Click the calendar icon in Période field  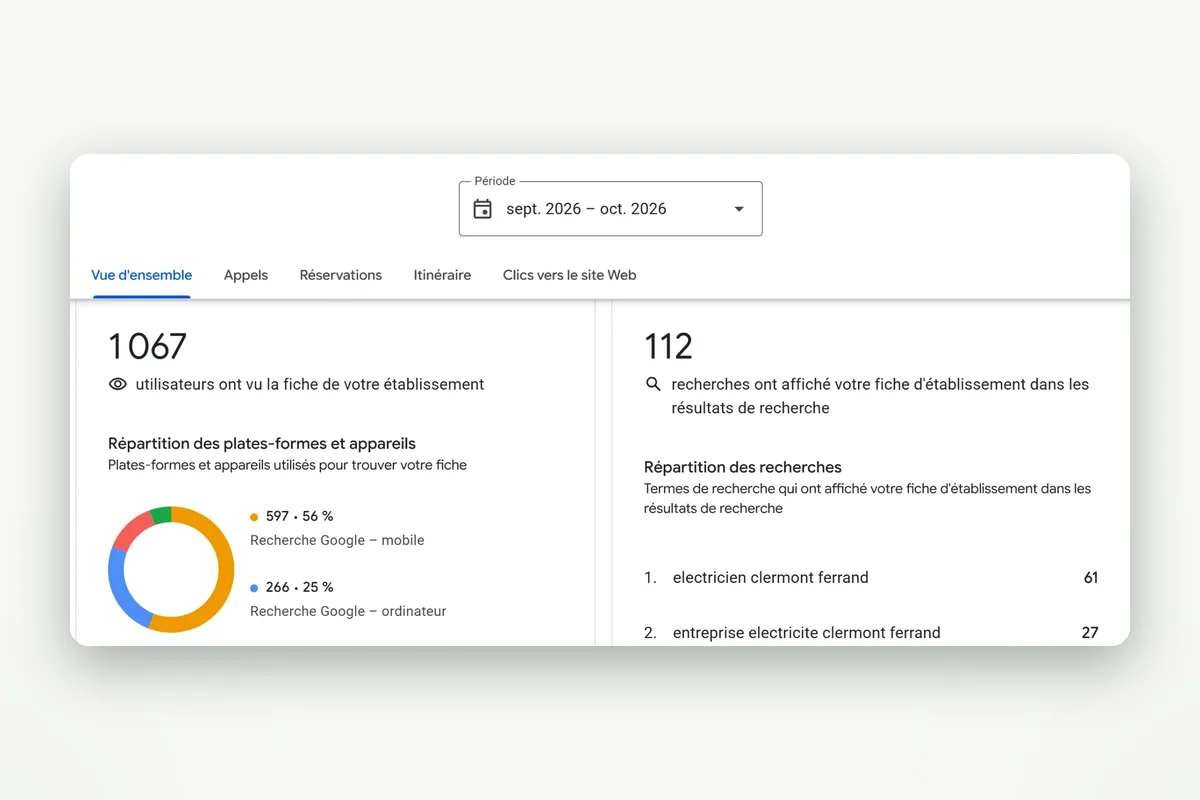click(x=483, y=209)
